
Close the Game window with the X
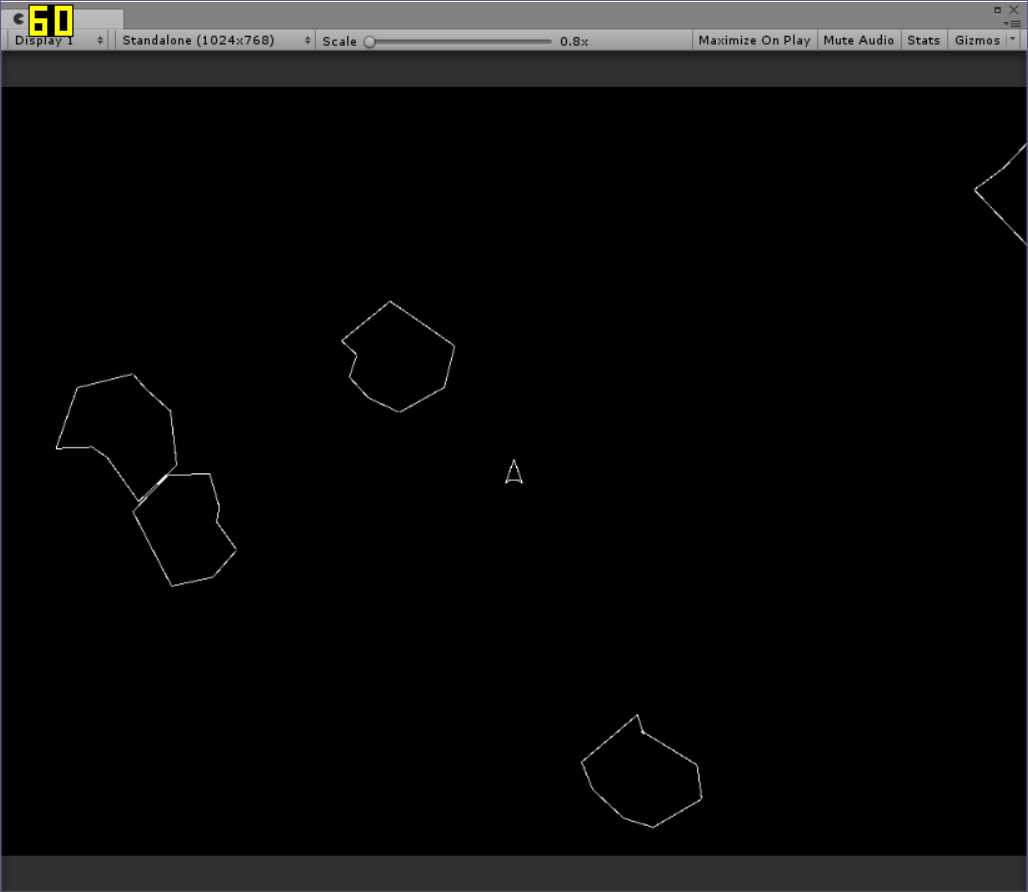pyautogui.click(x=1013, y=9)
